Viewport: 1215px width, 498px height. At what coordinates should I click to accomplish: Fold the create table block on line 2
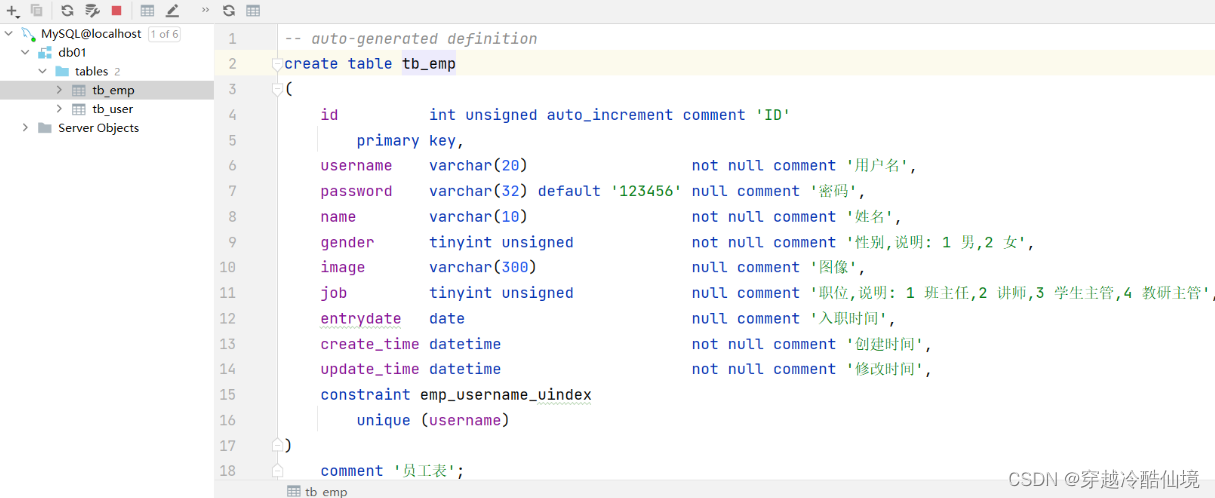tap(277, 64)
